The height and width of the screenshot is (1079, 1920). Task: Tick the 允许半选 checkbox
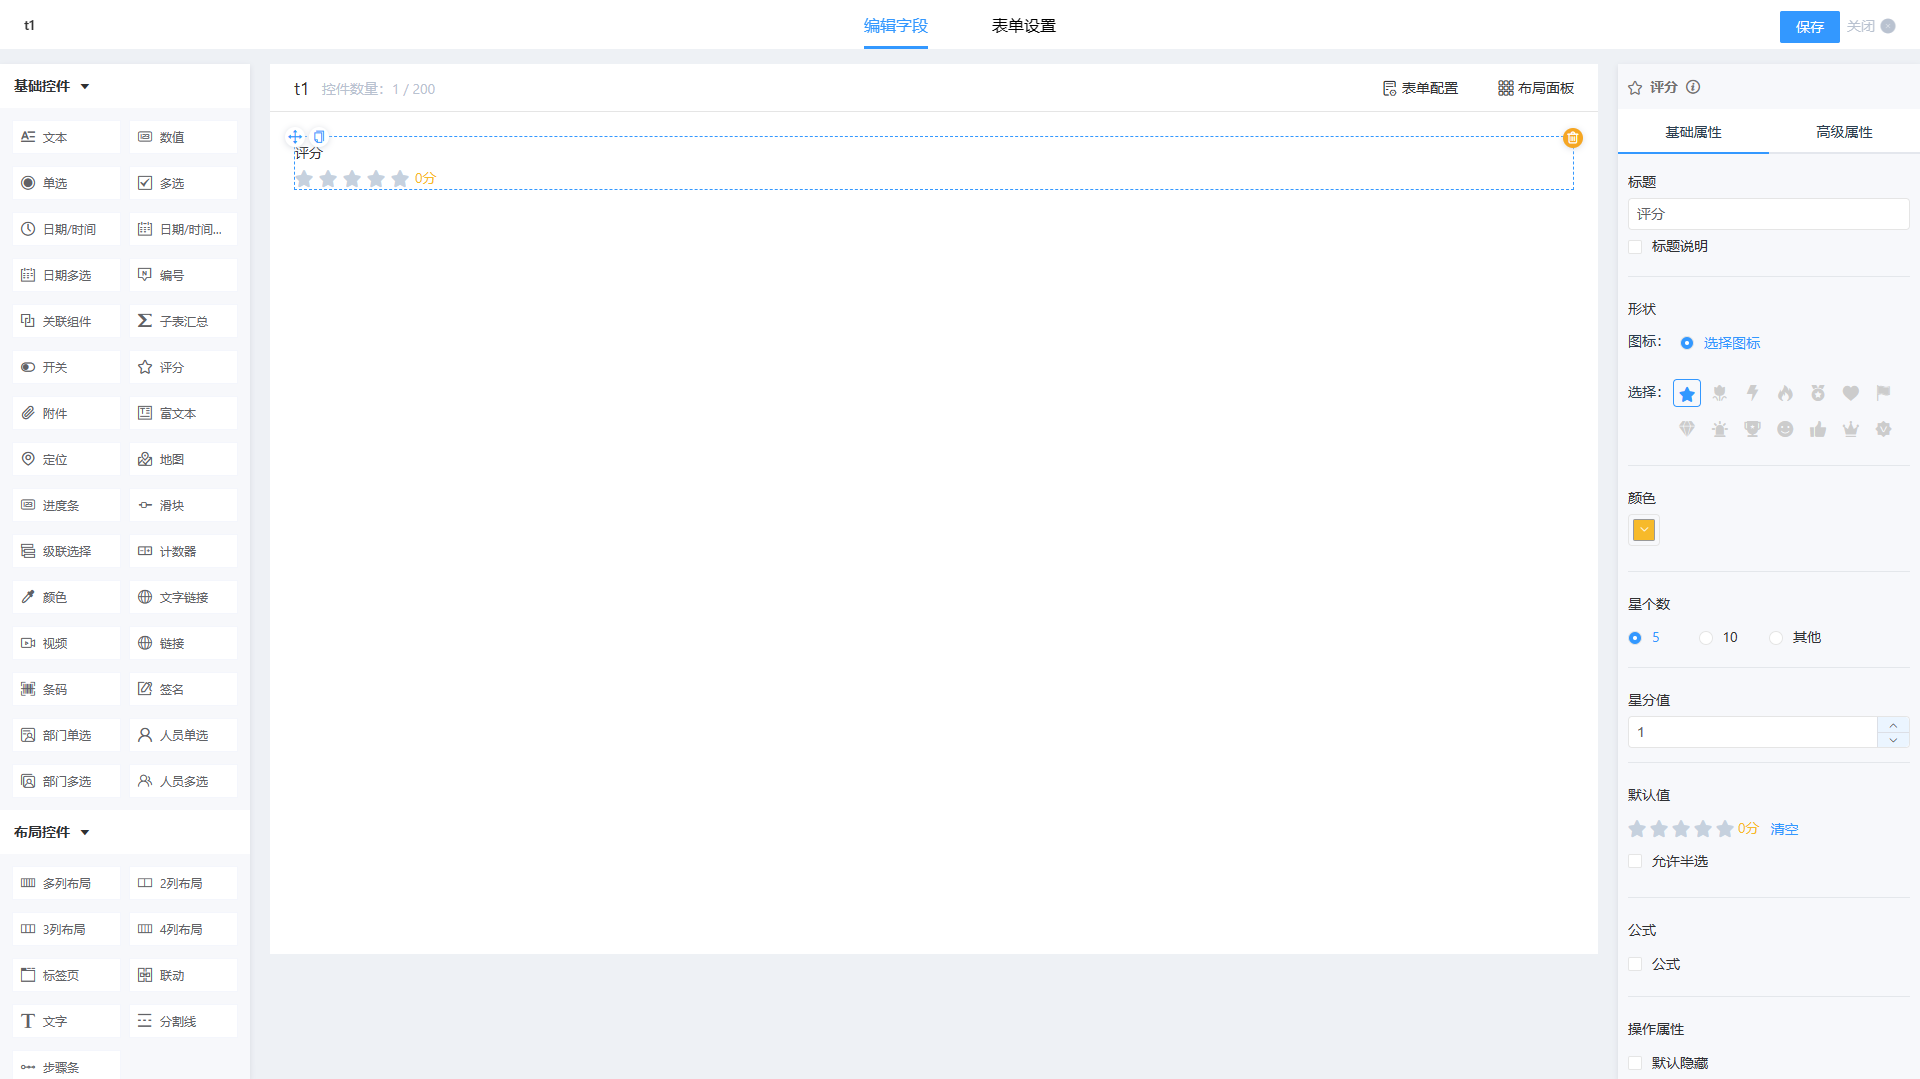[x=1635, y=861]
